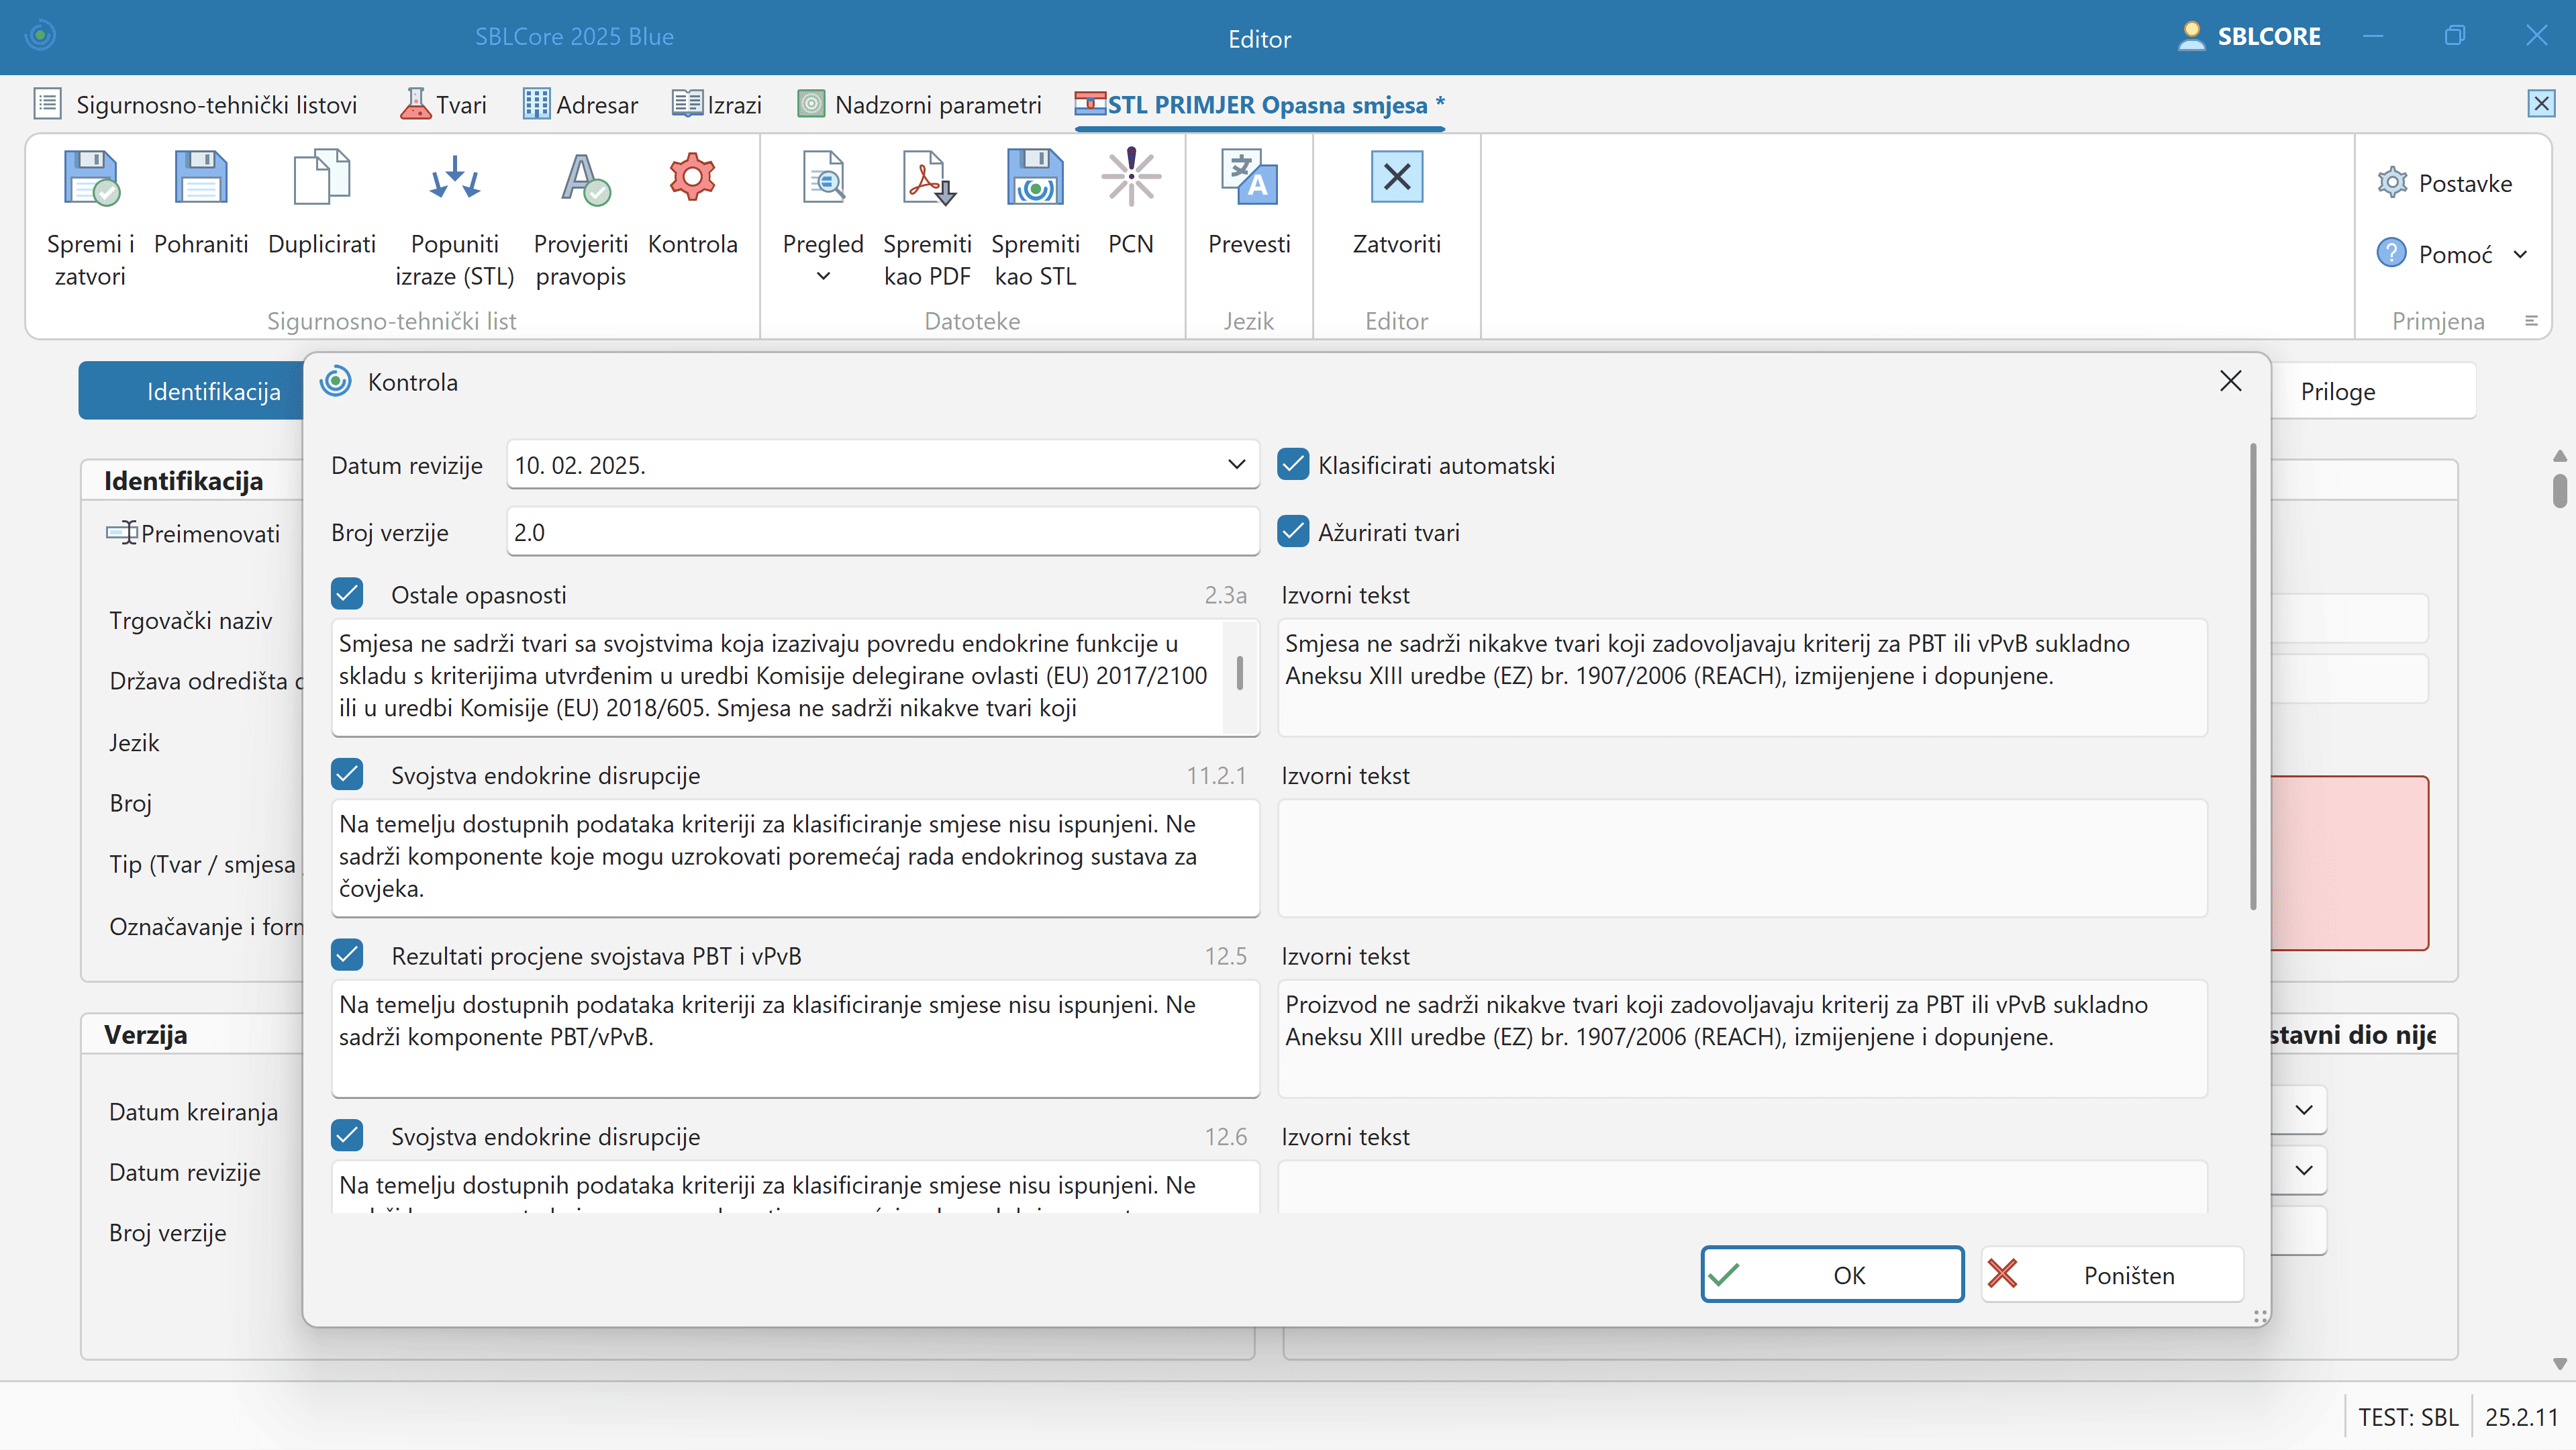
Task: Run Provjeriti pravopis spell check
Action: click(x=581, y=180)
